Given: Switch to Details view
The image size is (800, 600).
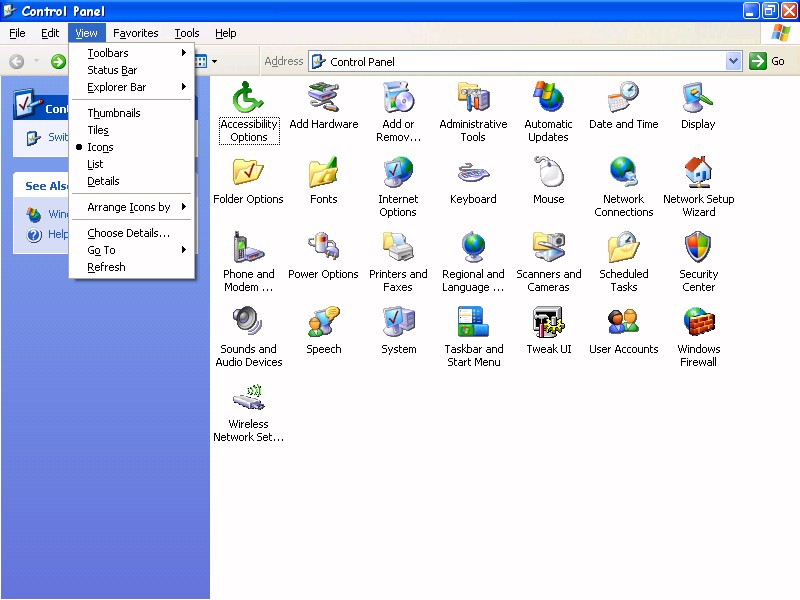Looking at the screenshot, I should (x=132, y=181).
